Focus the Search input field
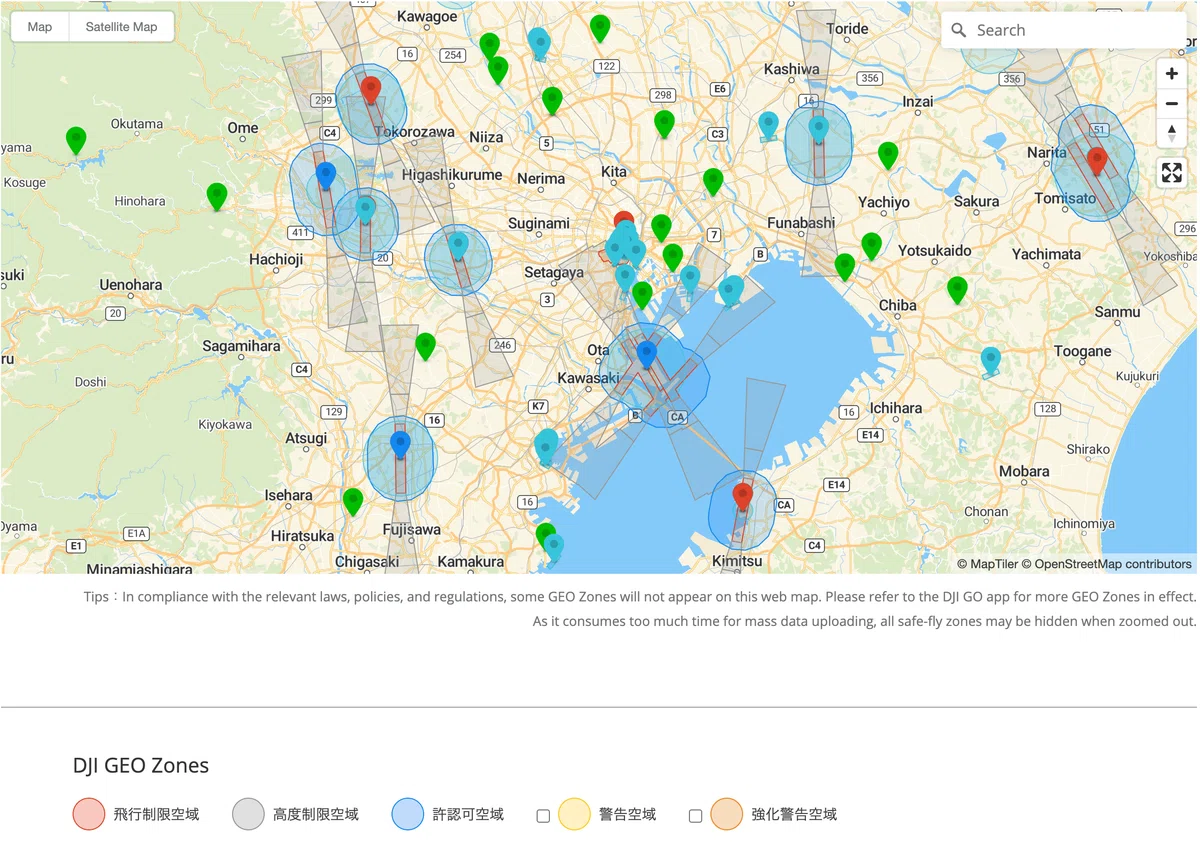The width and height of the screenshot is (1200, 842). click(1064, 30)
